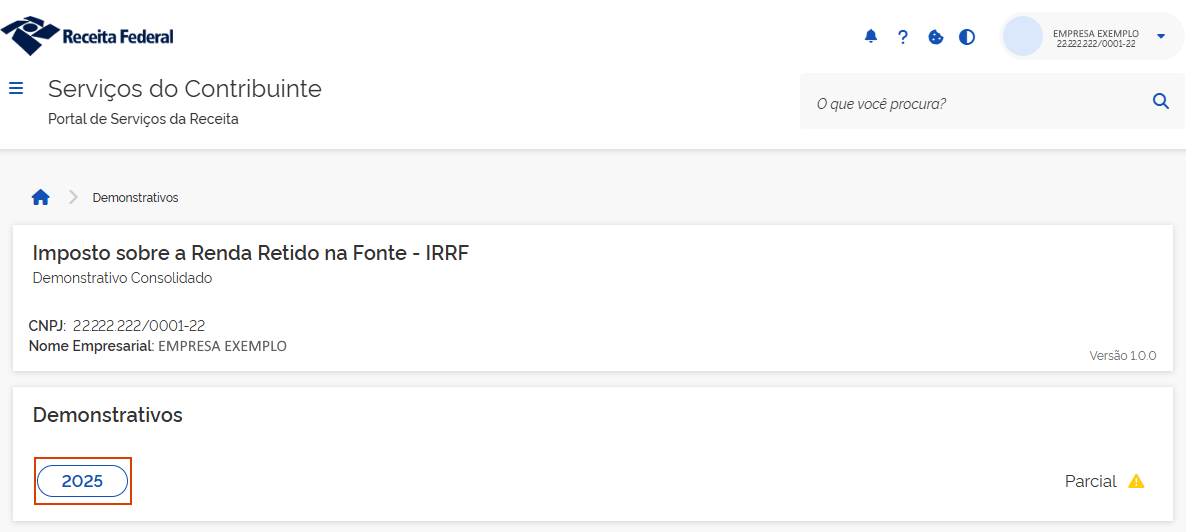Open the notifications bell

(871, 37)
